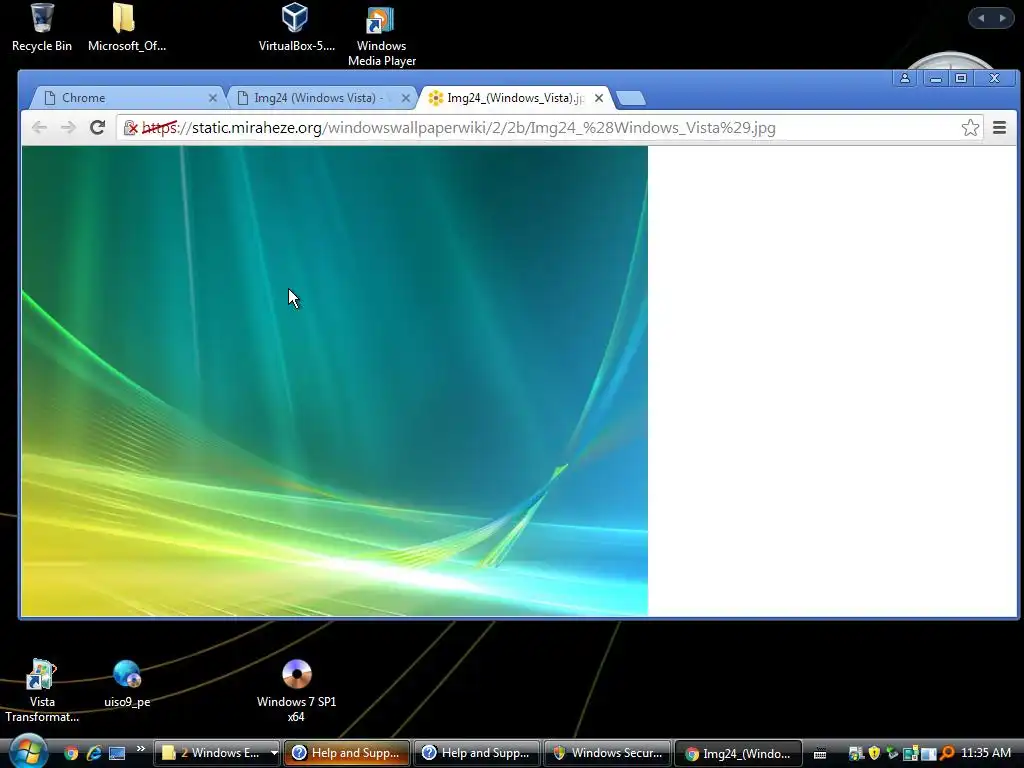Screen dimensions: 1024x768
Task: Click sidebar next gadget arrow
Action: click(x=1002, y=18)
